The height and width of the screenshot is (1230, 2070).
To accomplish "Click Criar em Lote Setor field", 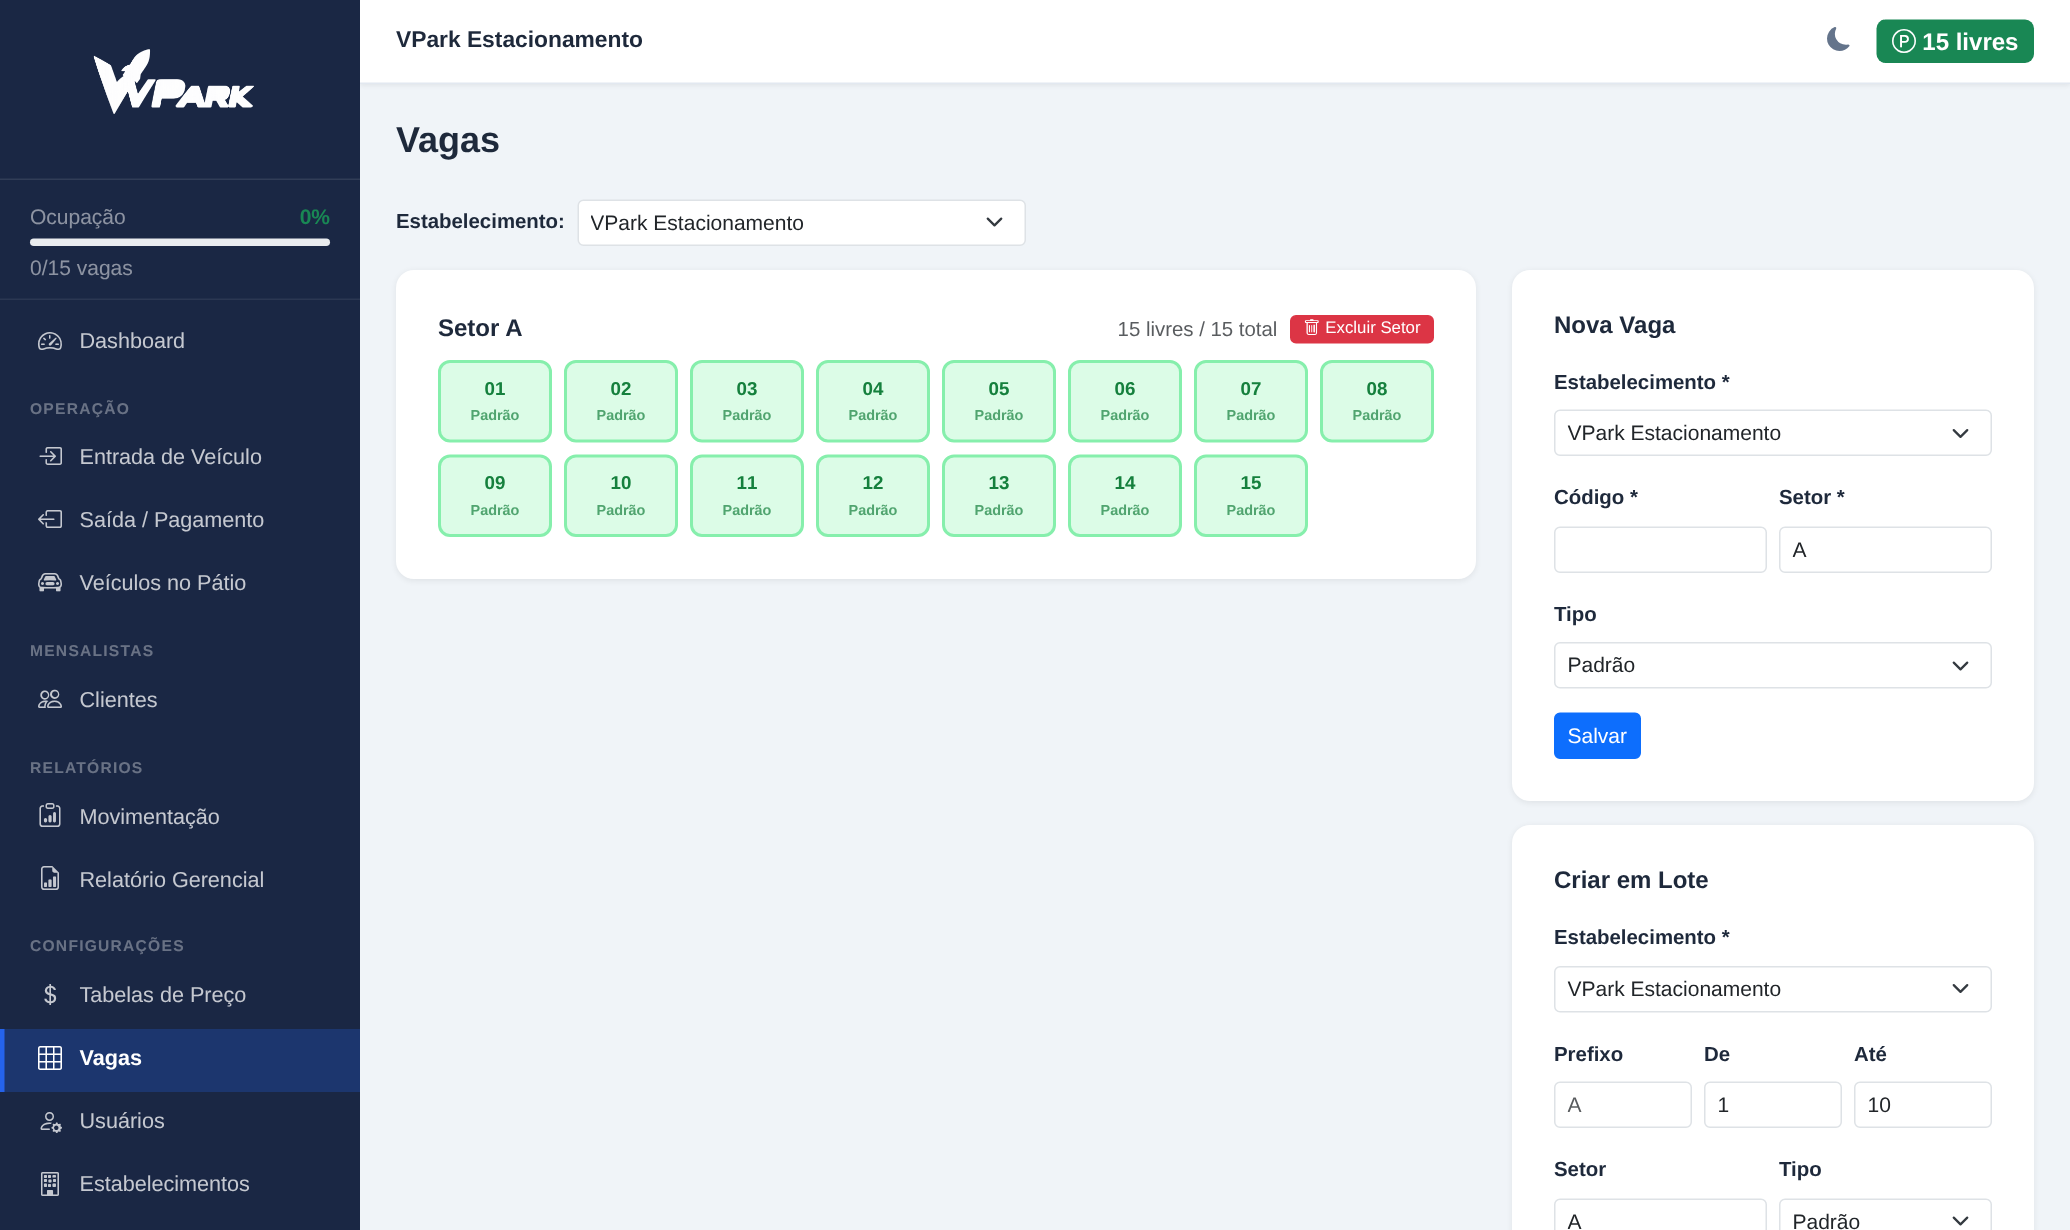I will point(1660,1215).
